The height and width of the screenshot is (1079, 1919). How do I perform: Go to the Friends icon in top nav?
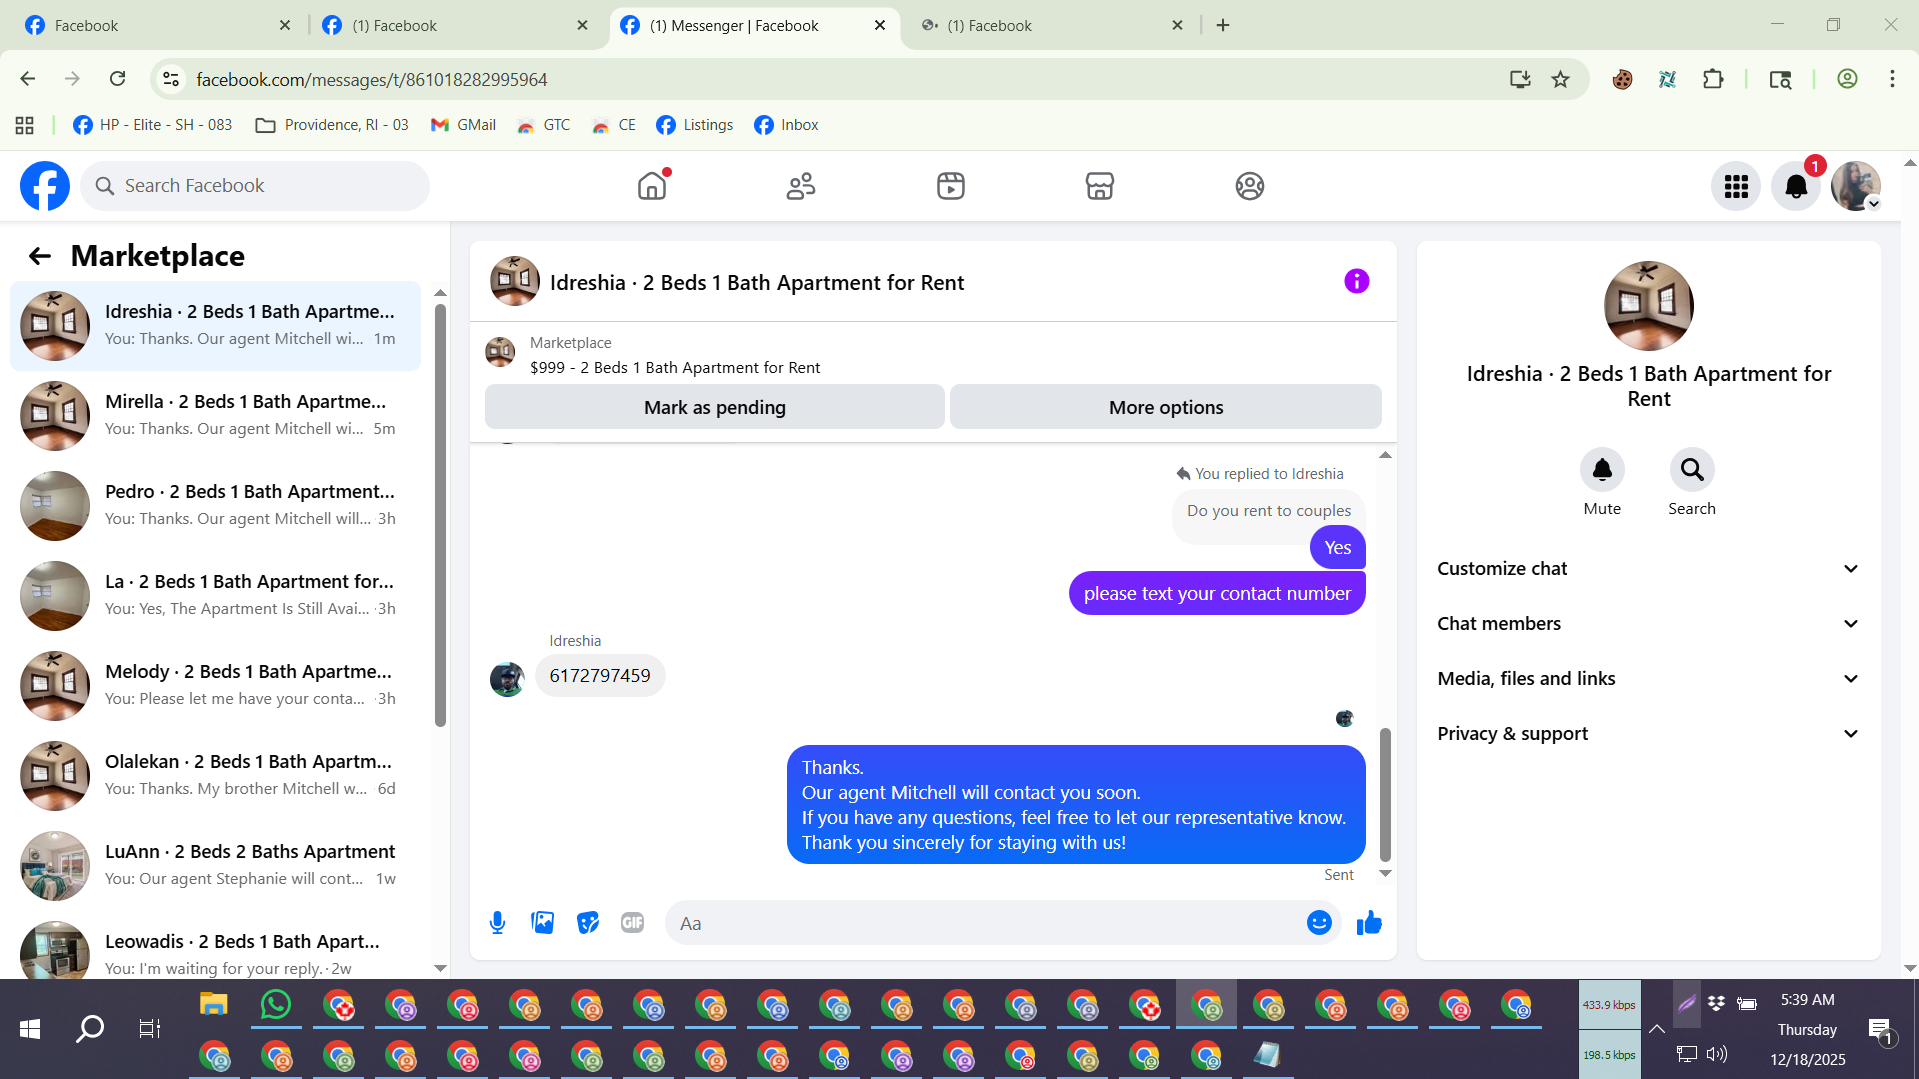(801, 186)
